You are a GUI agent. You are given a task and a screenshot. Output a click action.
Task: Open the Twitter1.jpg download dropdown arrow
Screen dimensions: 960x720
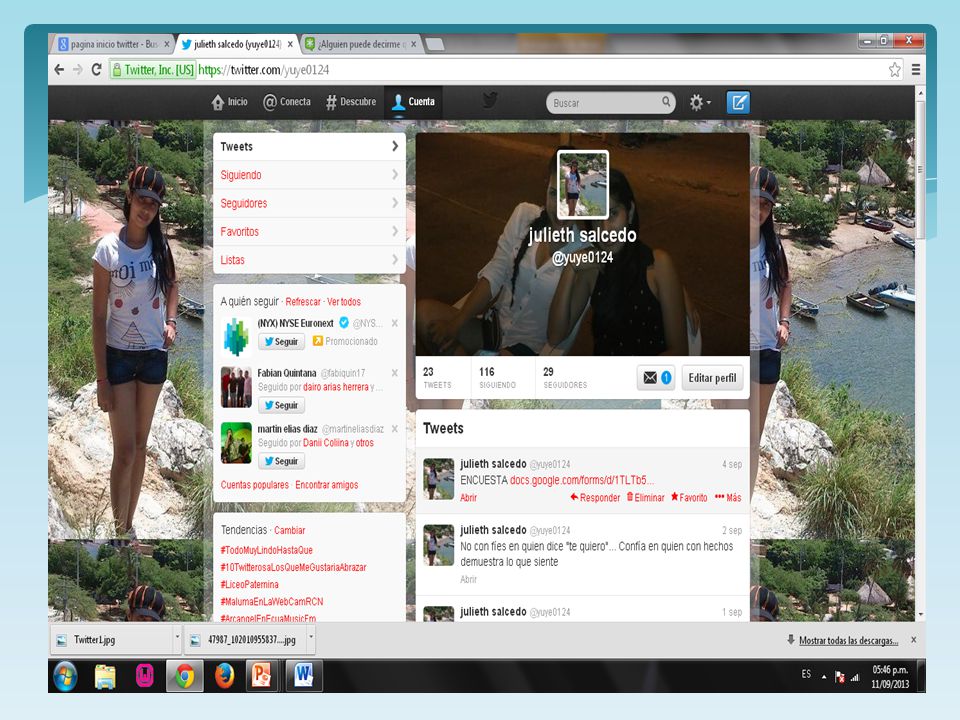click(177, 637)
